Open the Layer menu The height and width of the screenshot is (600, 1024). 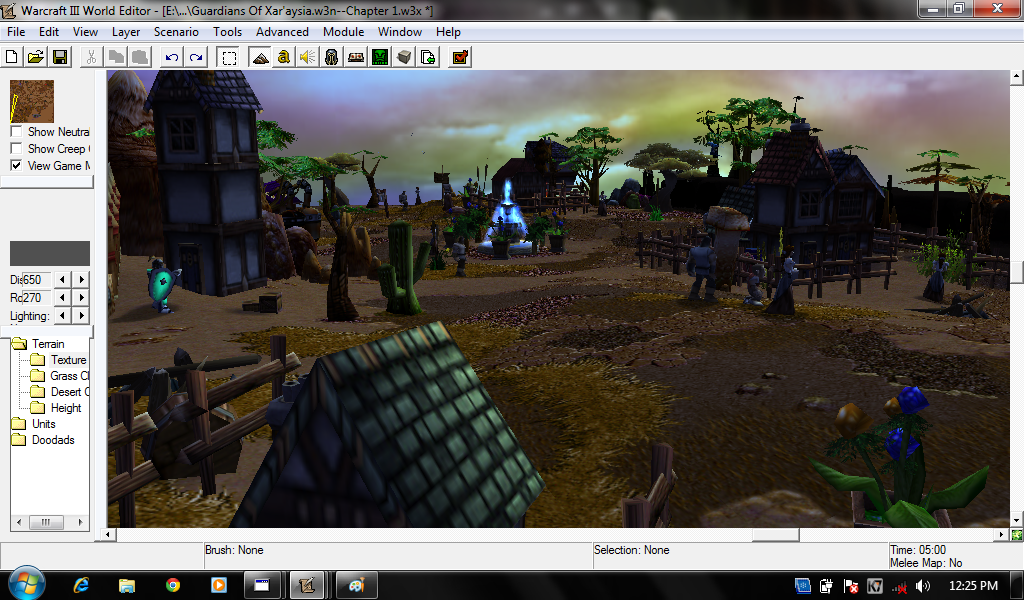pos(126,31)
